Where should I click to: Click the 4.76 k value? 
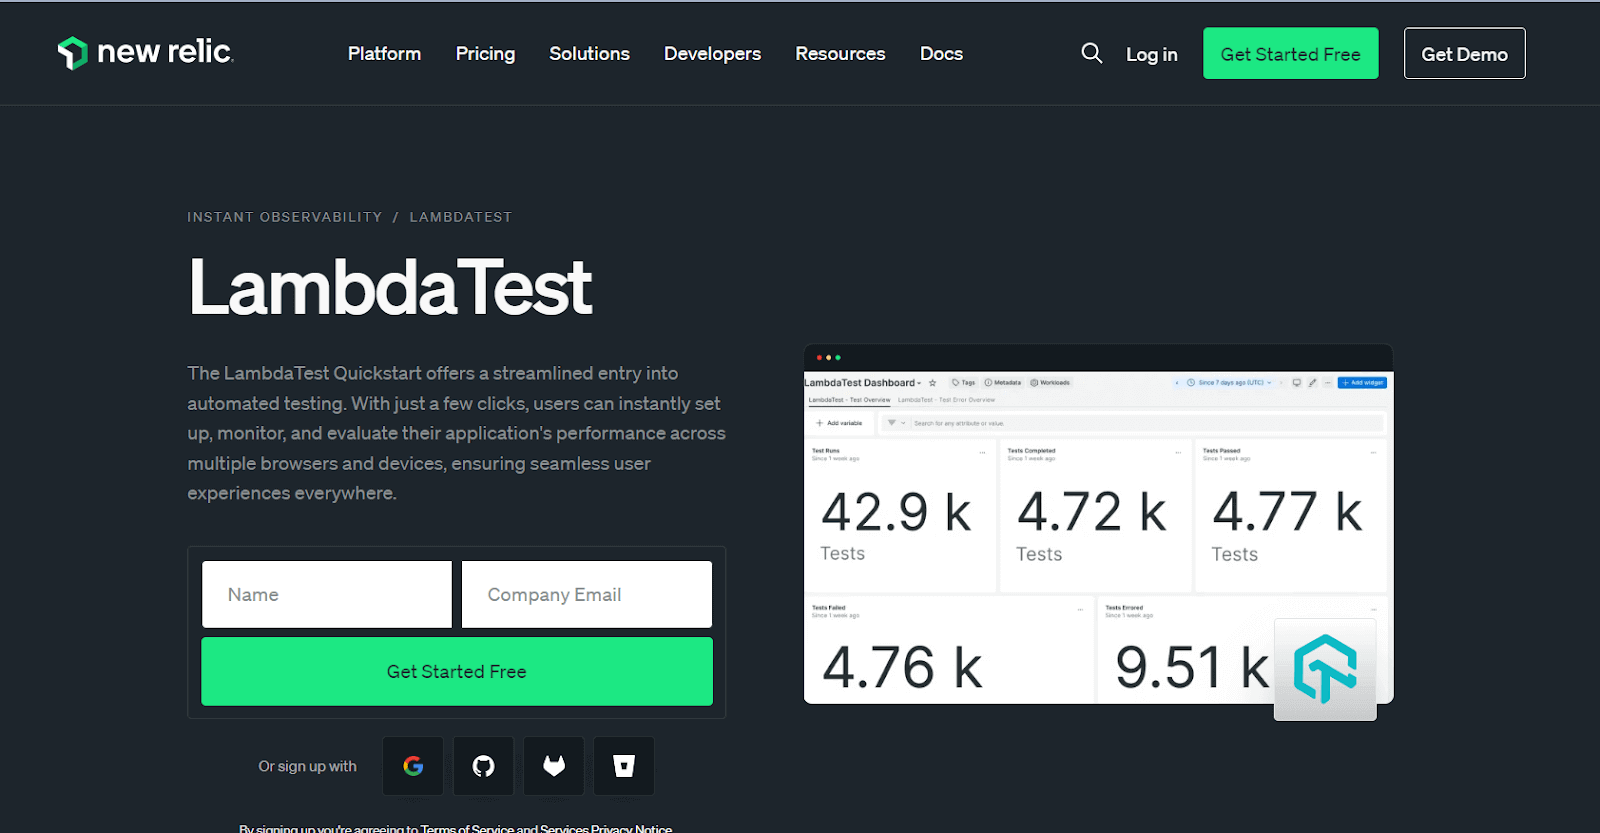pyautogui.click(x=902, y=668)
